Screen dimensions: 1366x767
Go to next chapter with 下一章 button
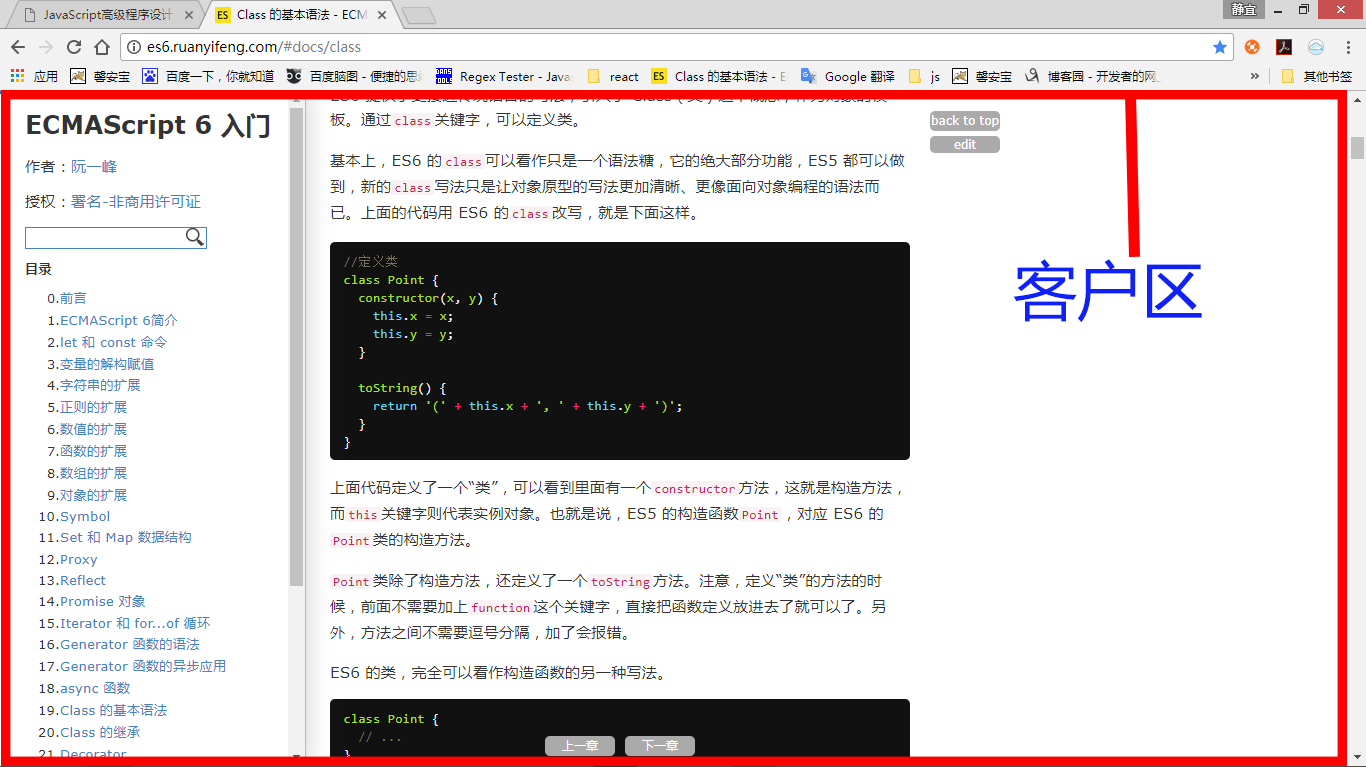click(x=659, y=746)
